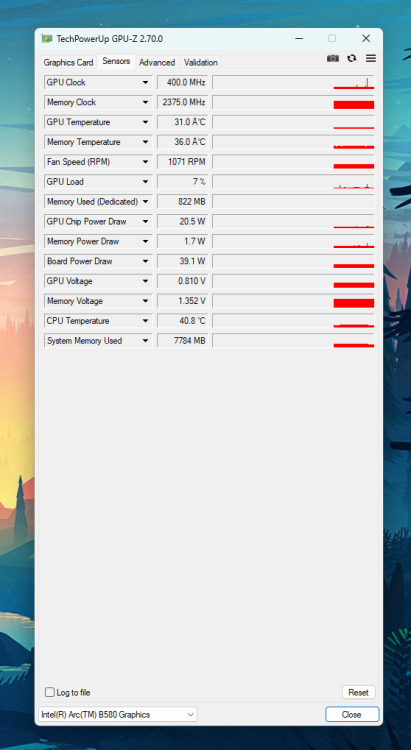
Task: Click the 39.1 W board power value
Action: click(x=183, y=262)
